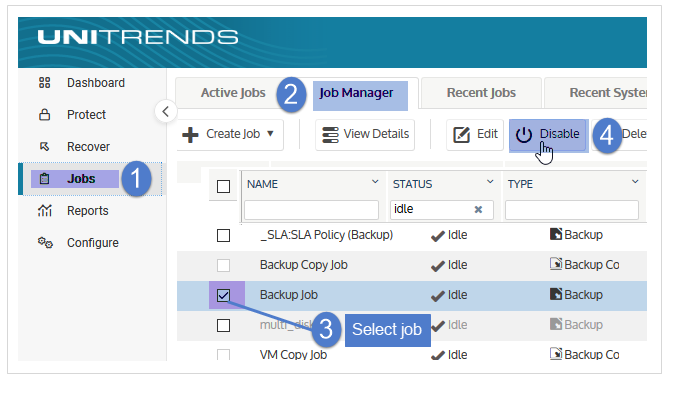Click the Disable power icon
The image size is (682, 394).
[x=524, y=135]
